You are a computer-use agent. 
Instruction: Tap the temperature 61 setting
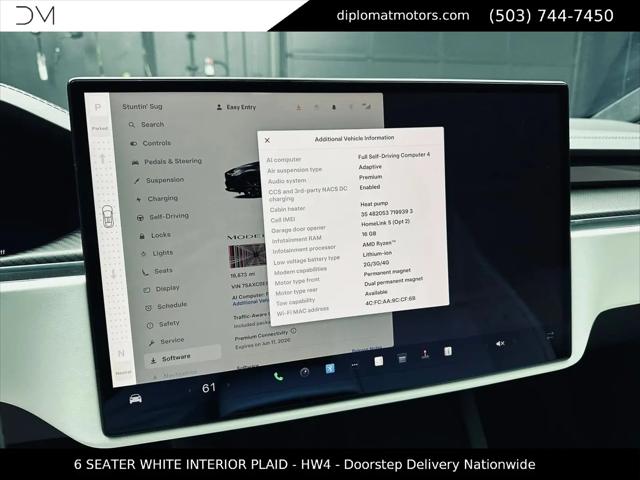pos(209,388)
